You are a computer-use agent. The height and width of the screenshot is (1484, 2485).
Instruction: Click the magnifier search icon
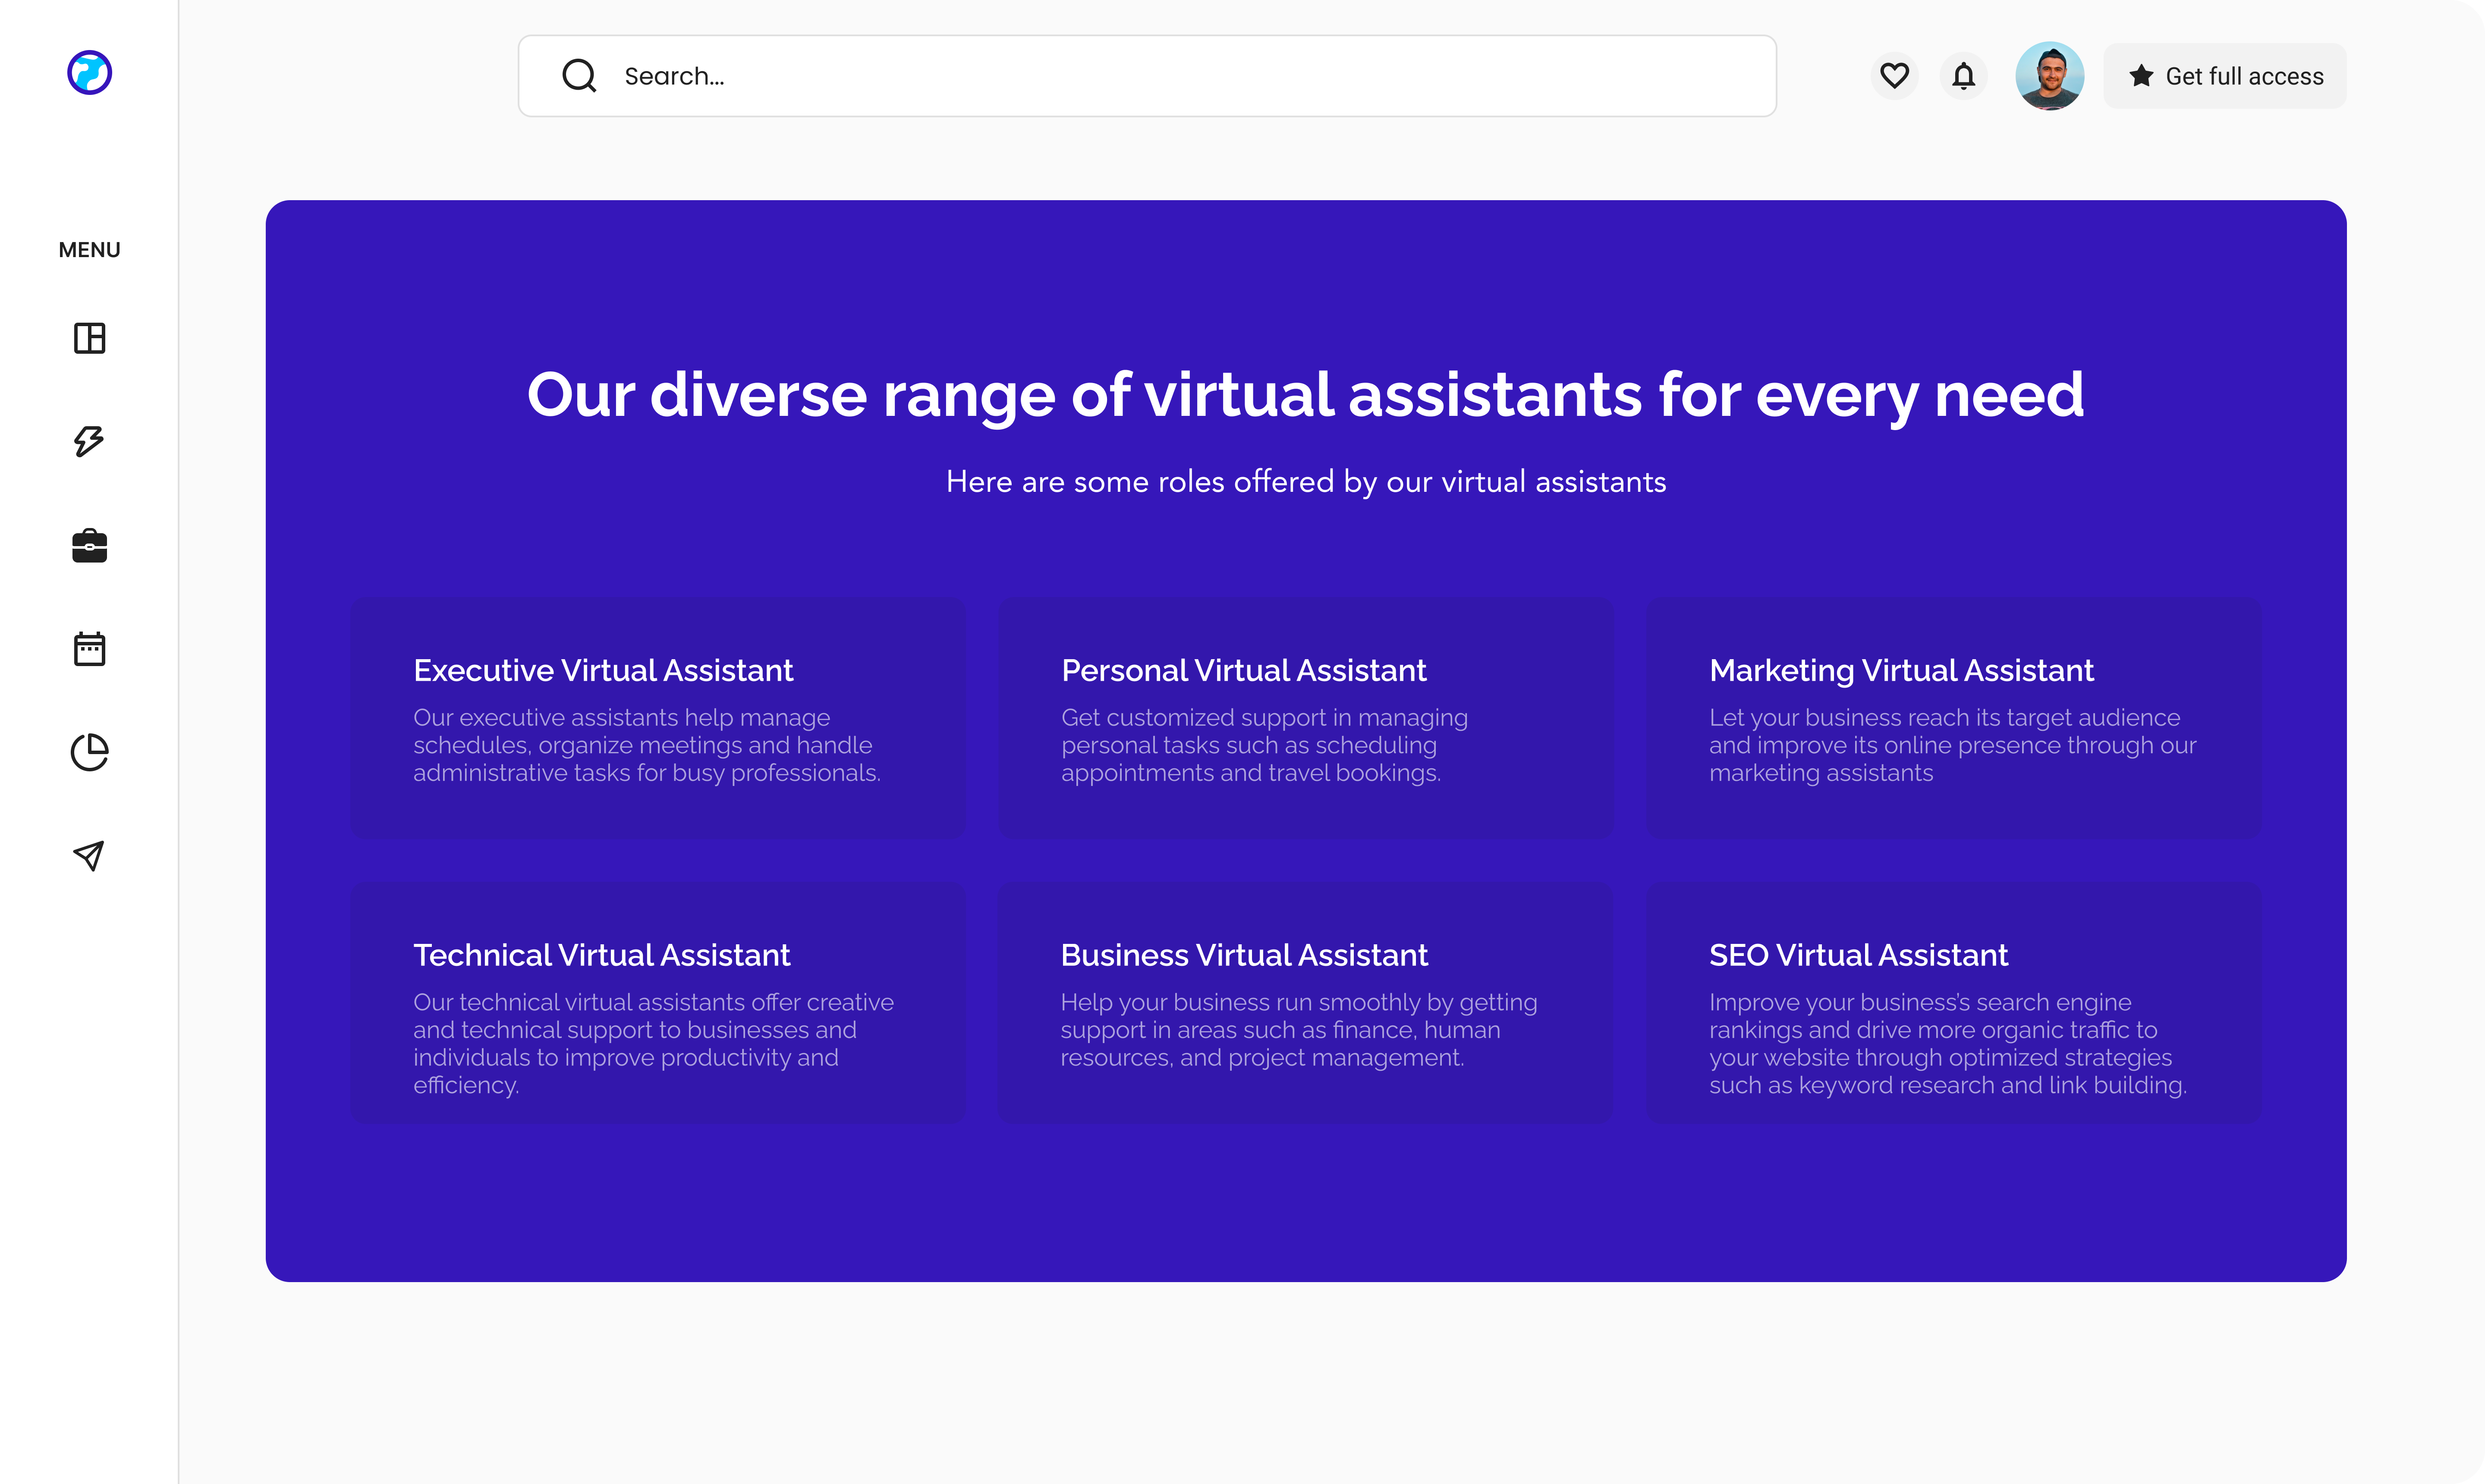tap(579, 76)
